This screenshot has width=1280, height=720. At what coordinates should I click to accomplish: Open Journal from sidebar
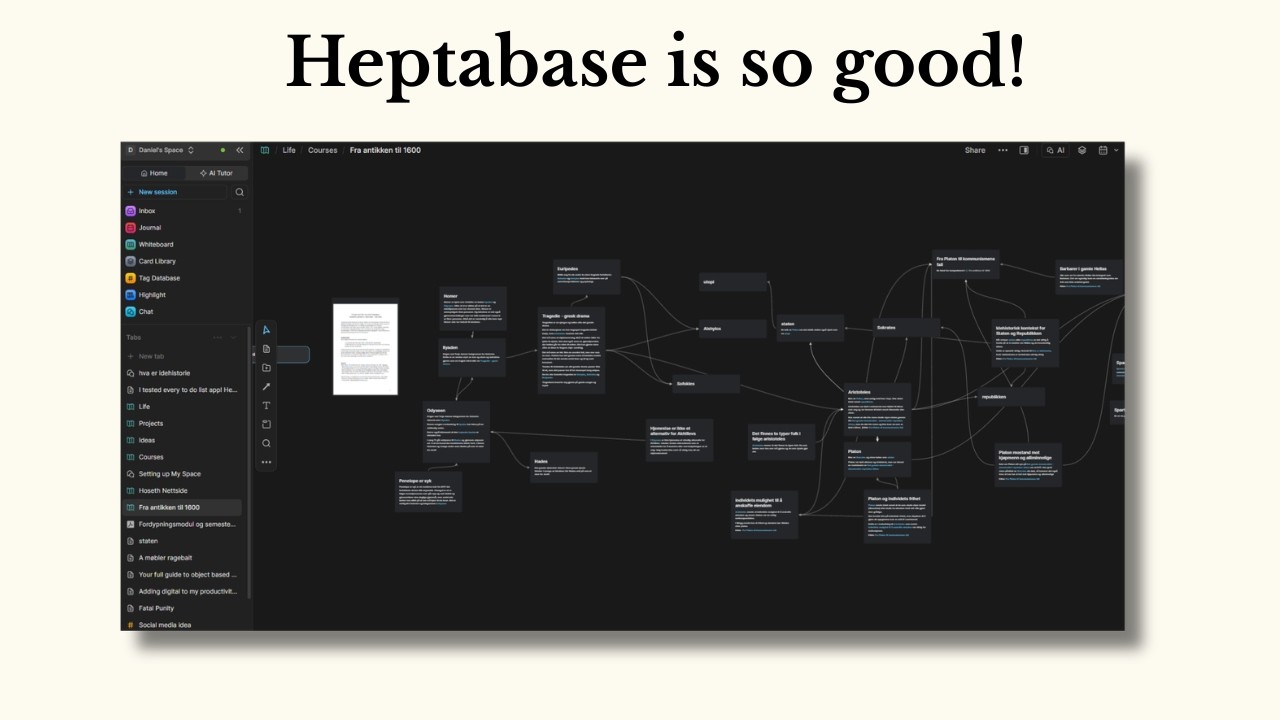pyautogui.click(x=184, y=228)
